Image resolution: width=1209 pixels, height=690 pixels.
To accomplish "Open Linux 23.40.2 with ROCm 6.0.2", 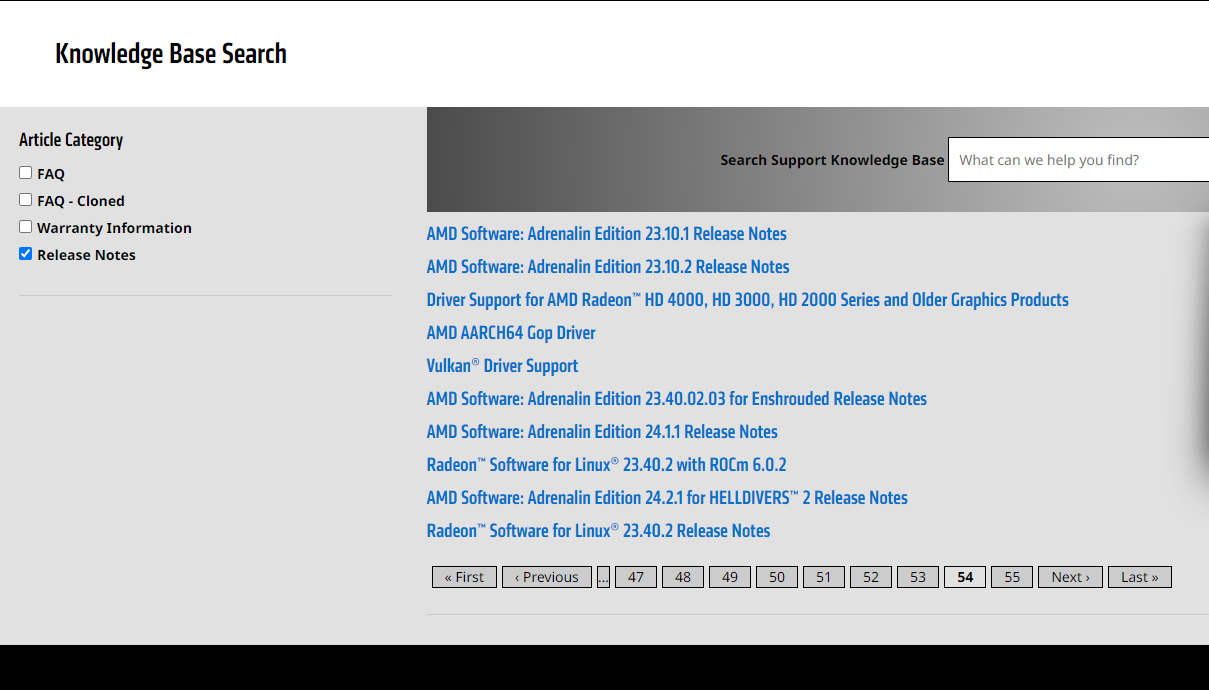I will 606,465.
